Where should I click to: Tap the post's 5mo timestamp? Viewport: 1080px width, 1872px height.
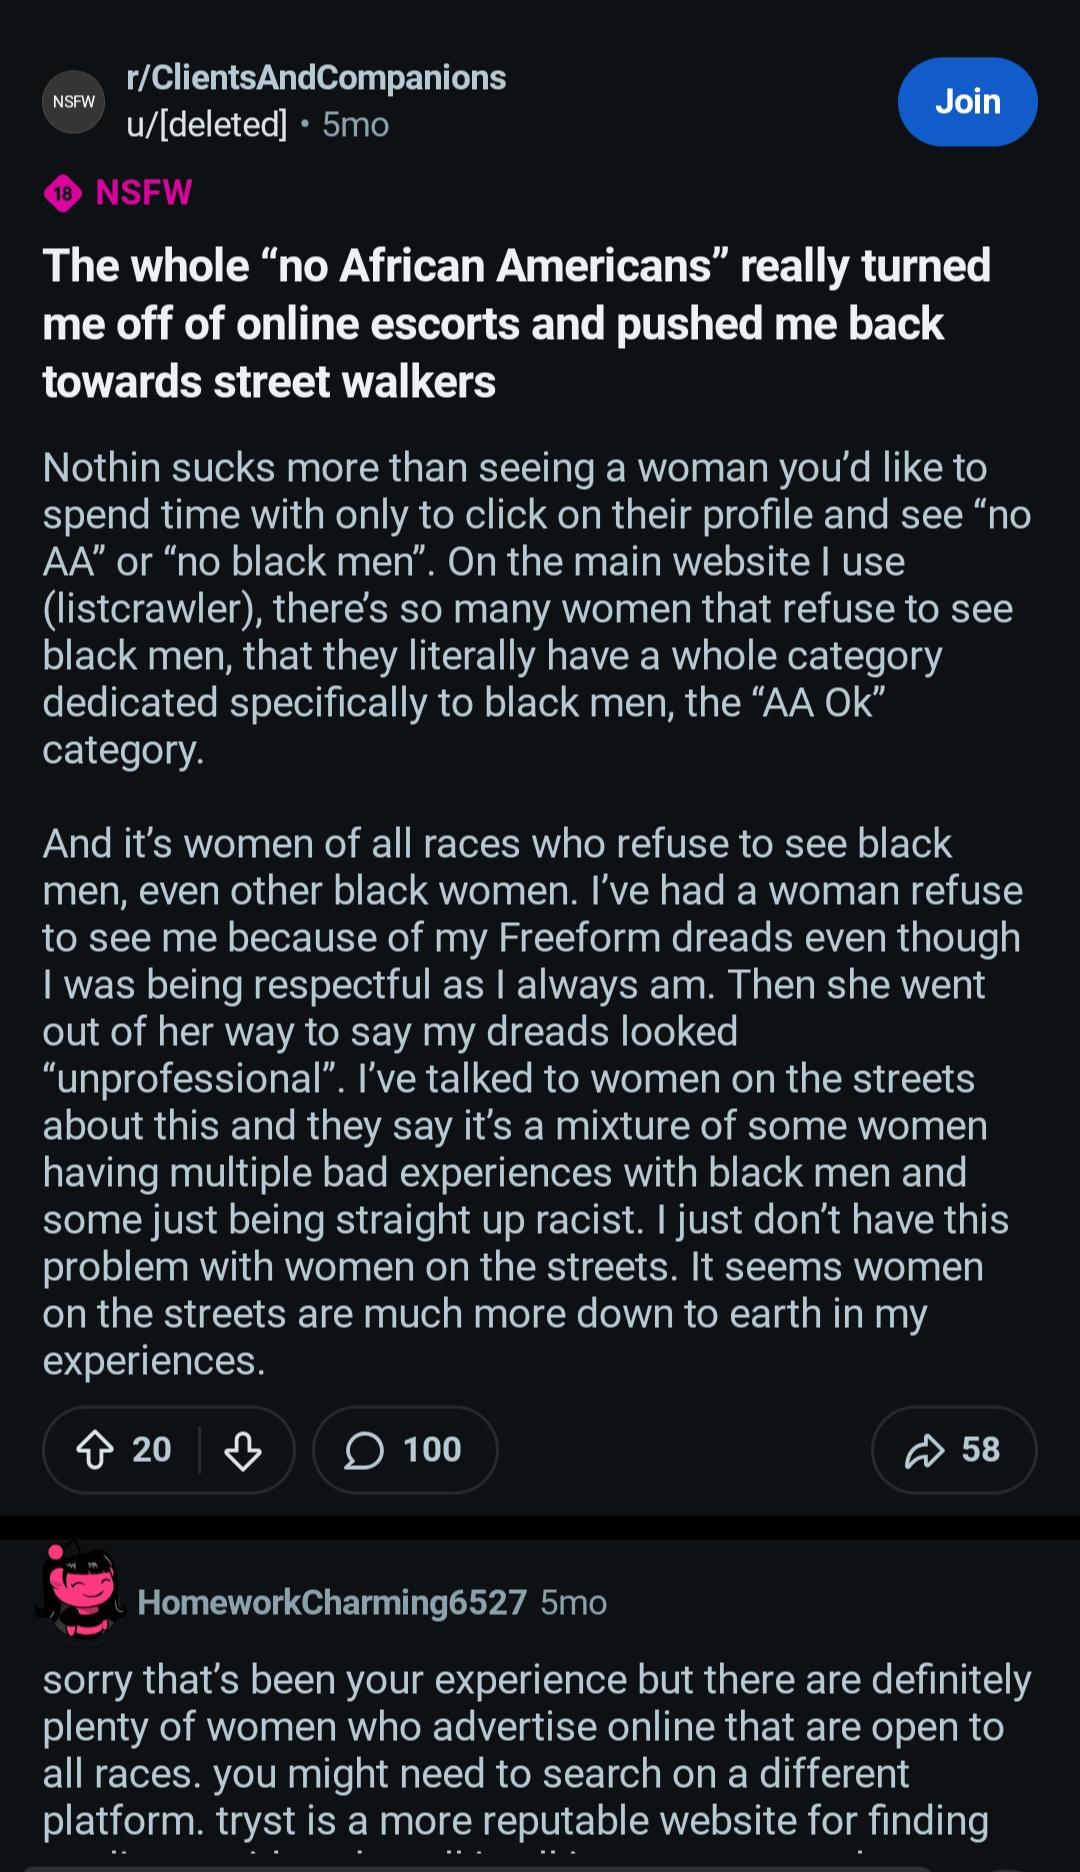(x=356, y=125)
